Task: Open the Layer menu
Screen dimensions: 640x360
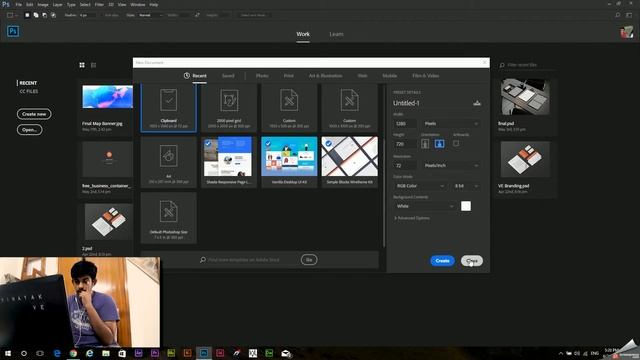Action: [x=58, y=4]
